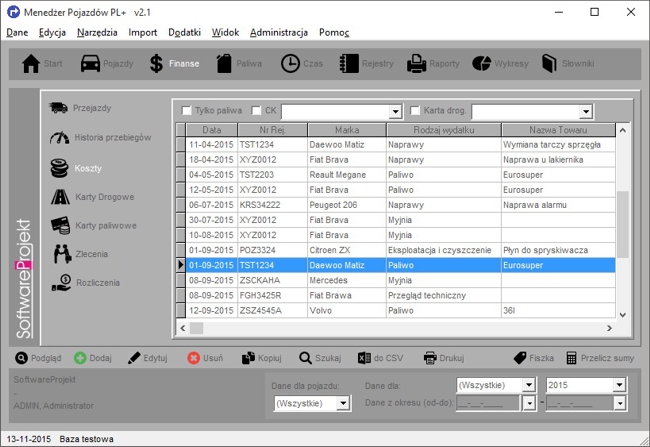The image size is (650, 447).
Task: Open the Pojazdy car icon
Action: [90, 64]
